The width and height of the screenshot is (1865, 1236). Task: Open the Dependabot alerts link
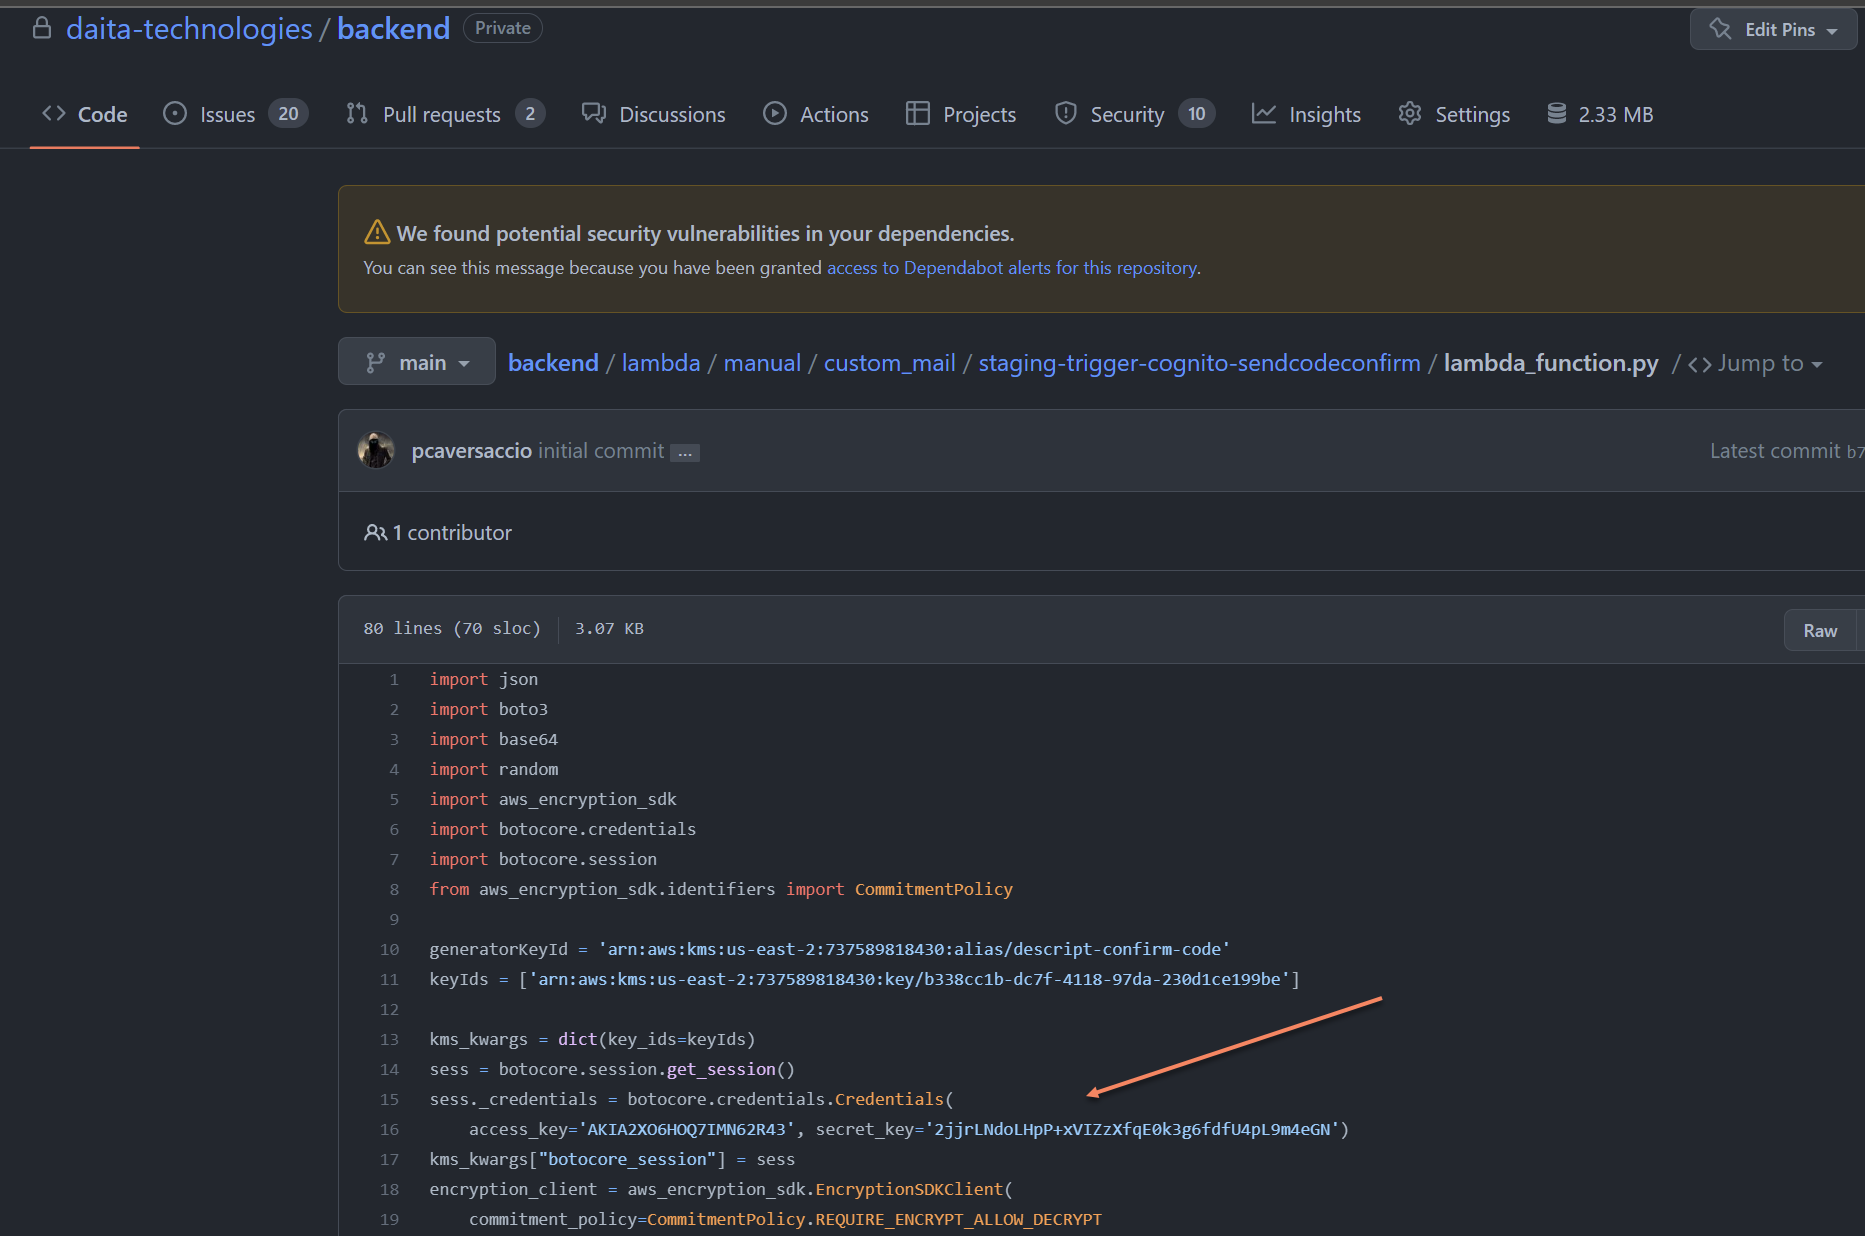coord(1011,267)
